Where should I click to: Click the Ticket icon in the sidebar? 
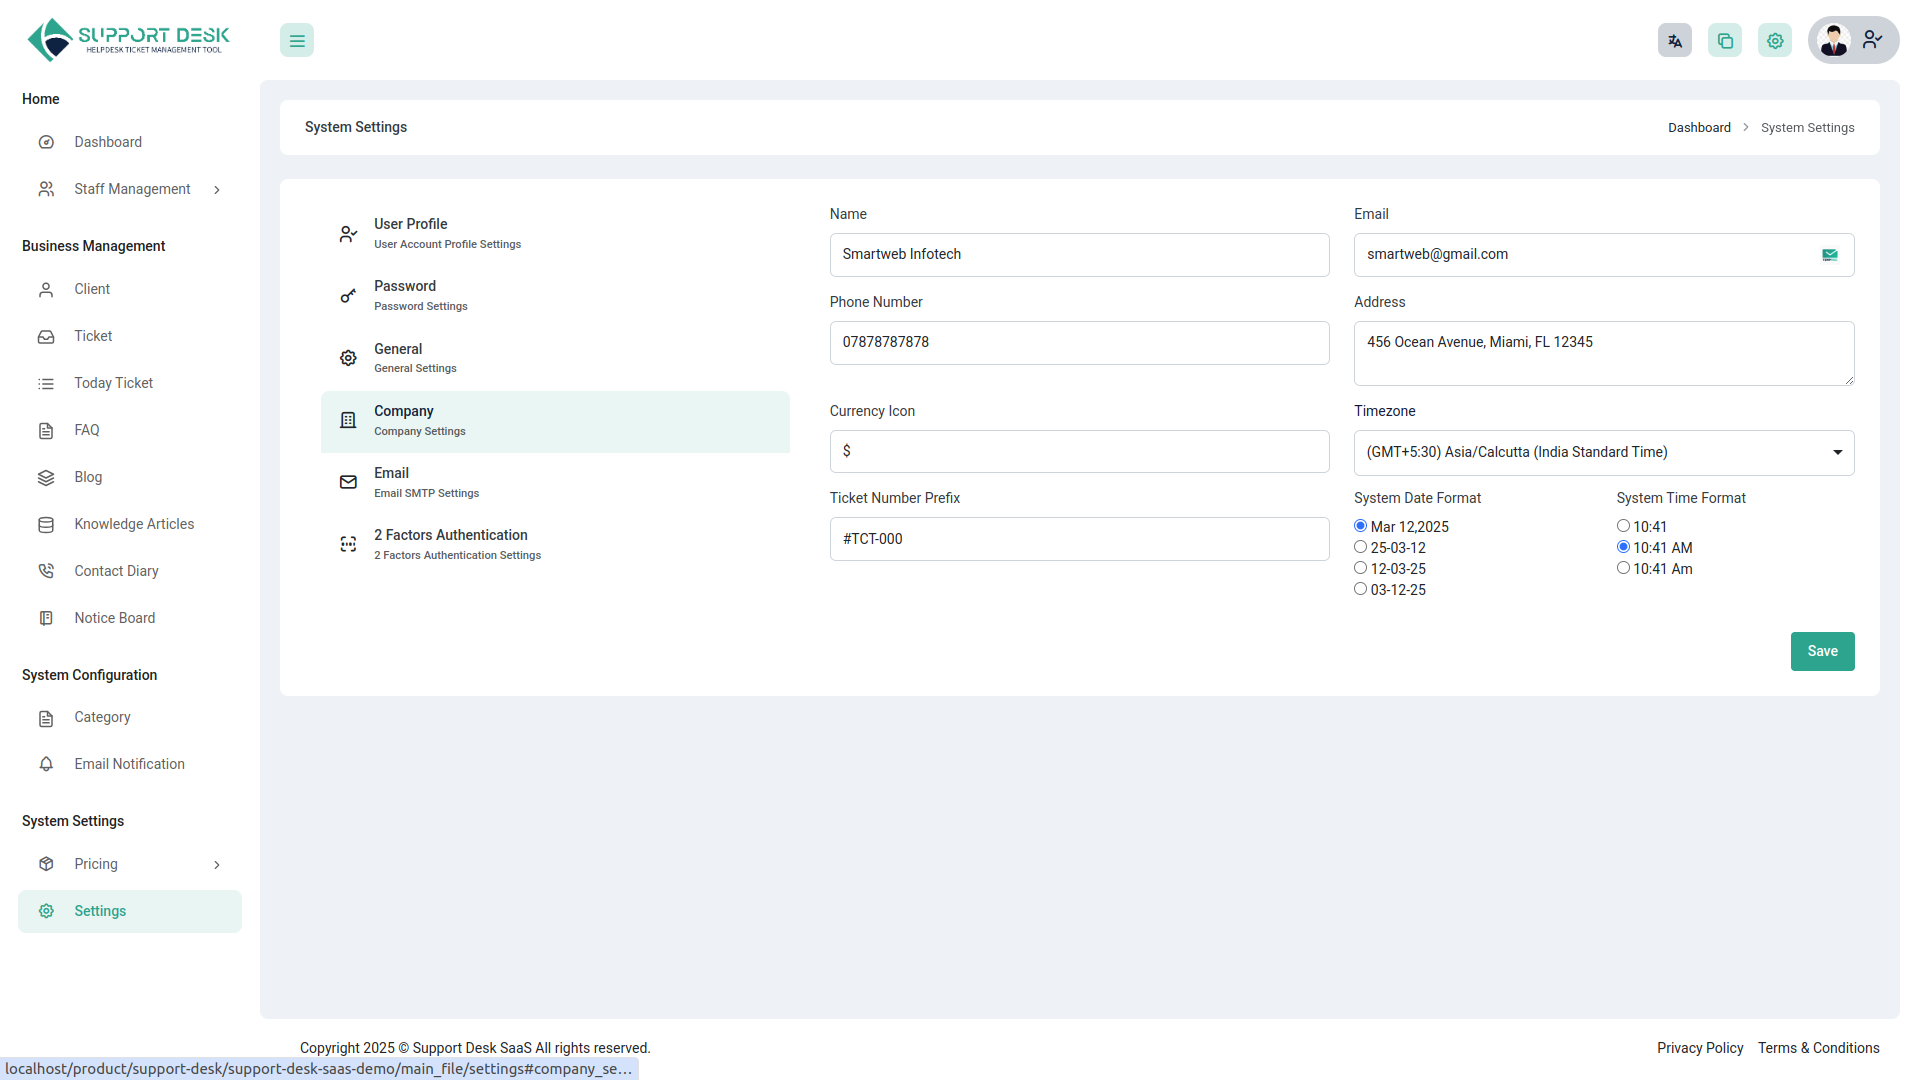pyautogui.click(x=46, y=336)
